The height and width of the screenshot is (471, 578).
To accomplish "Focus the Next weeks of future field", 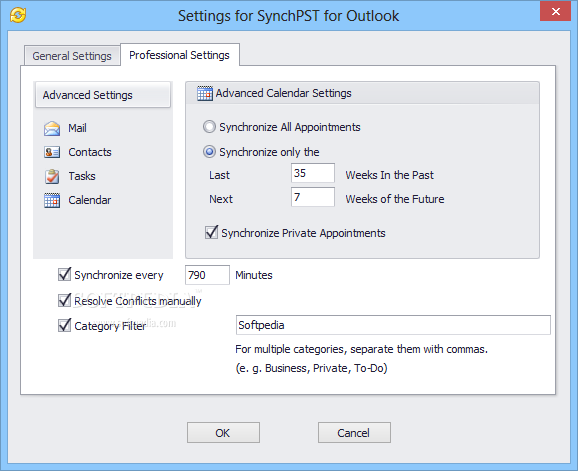I will click(x=313, y=197).
